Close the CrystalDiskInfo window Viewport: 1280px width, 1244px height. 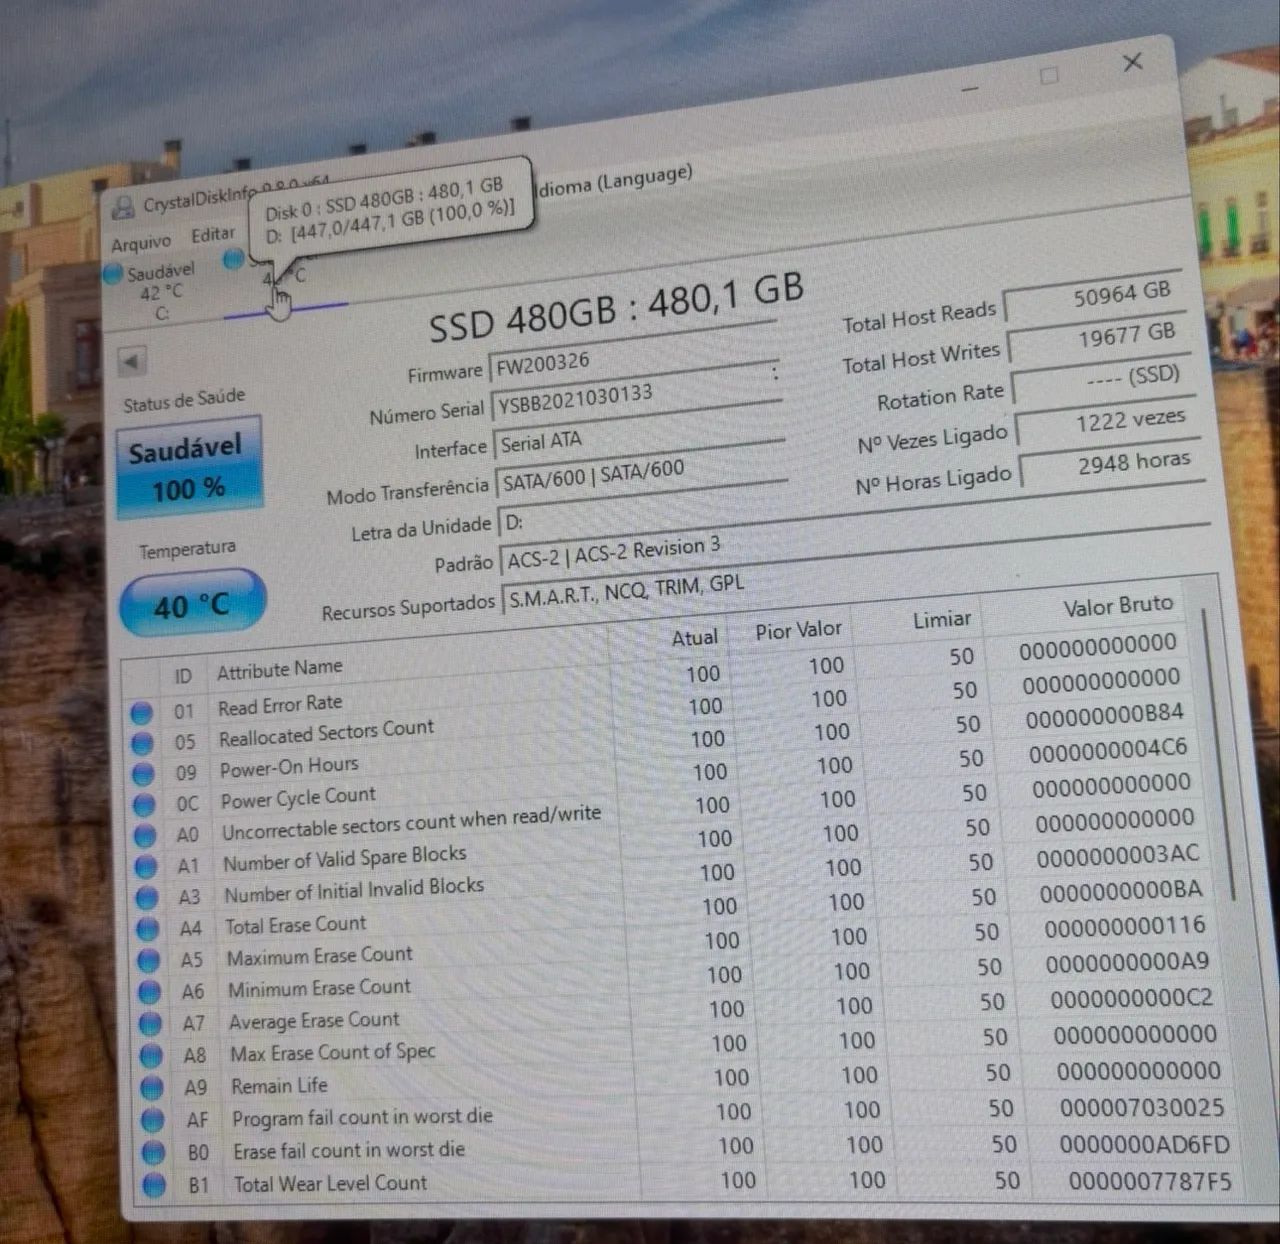[x=1132, y=62]
